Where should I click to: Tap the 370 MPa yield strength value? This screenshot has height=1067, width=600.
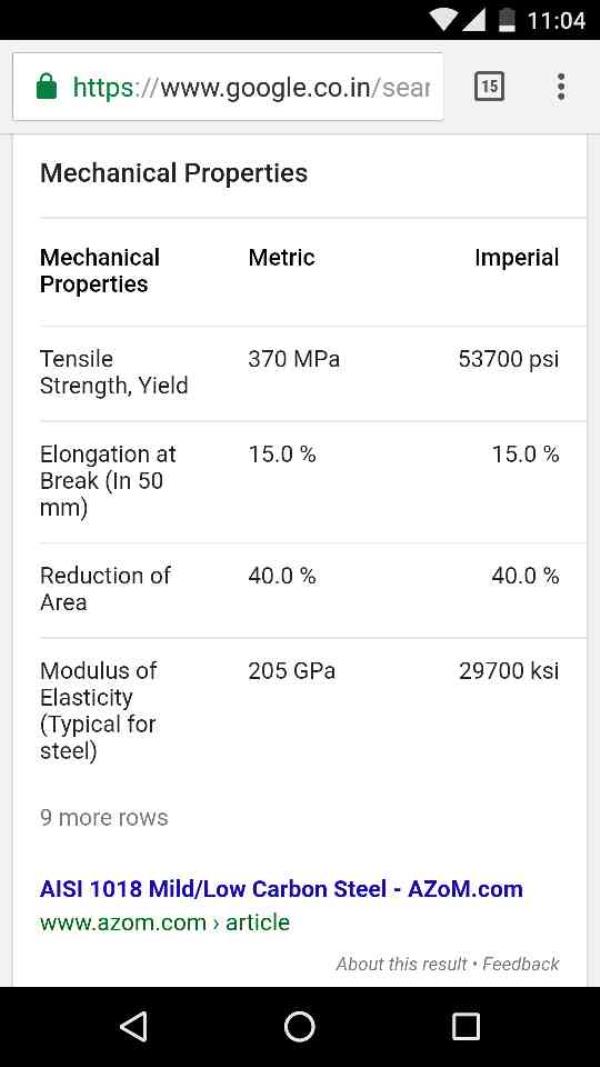tap(294, 359)
